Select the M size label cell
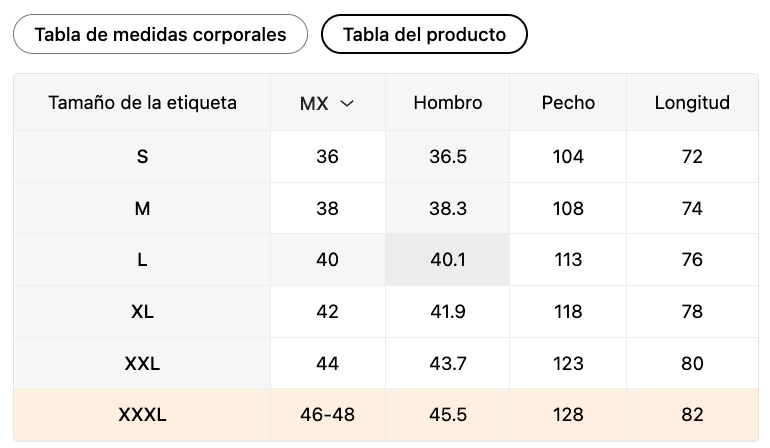770x448 pixels. pos(142,209)
